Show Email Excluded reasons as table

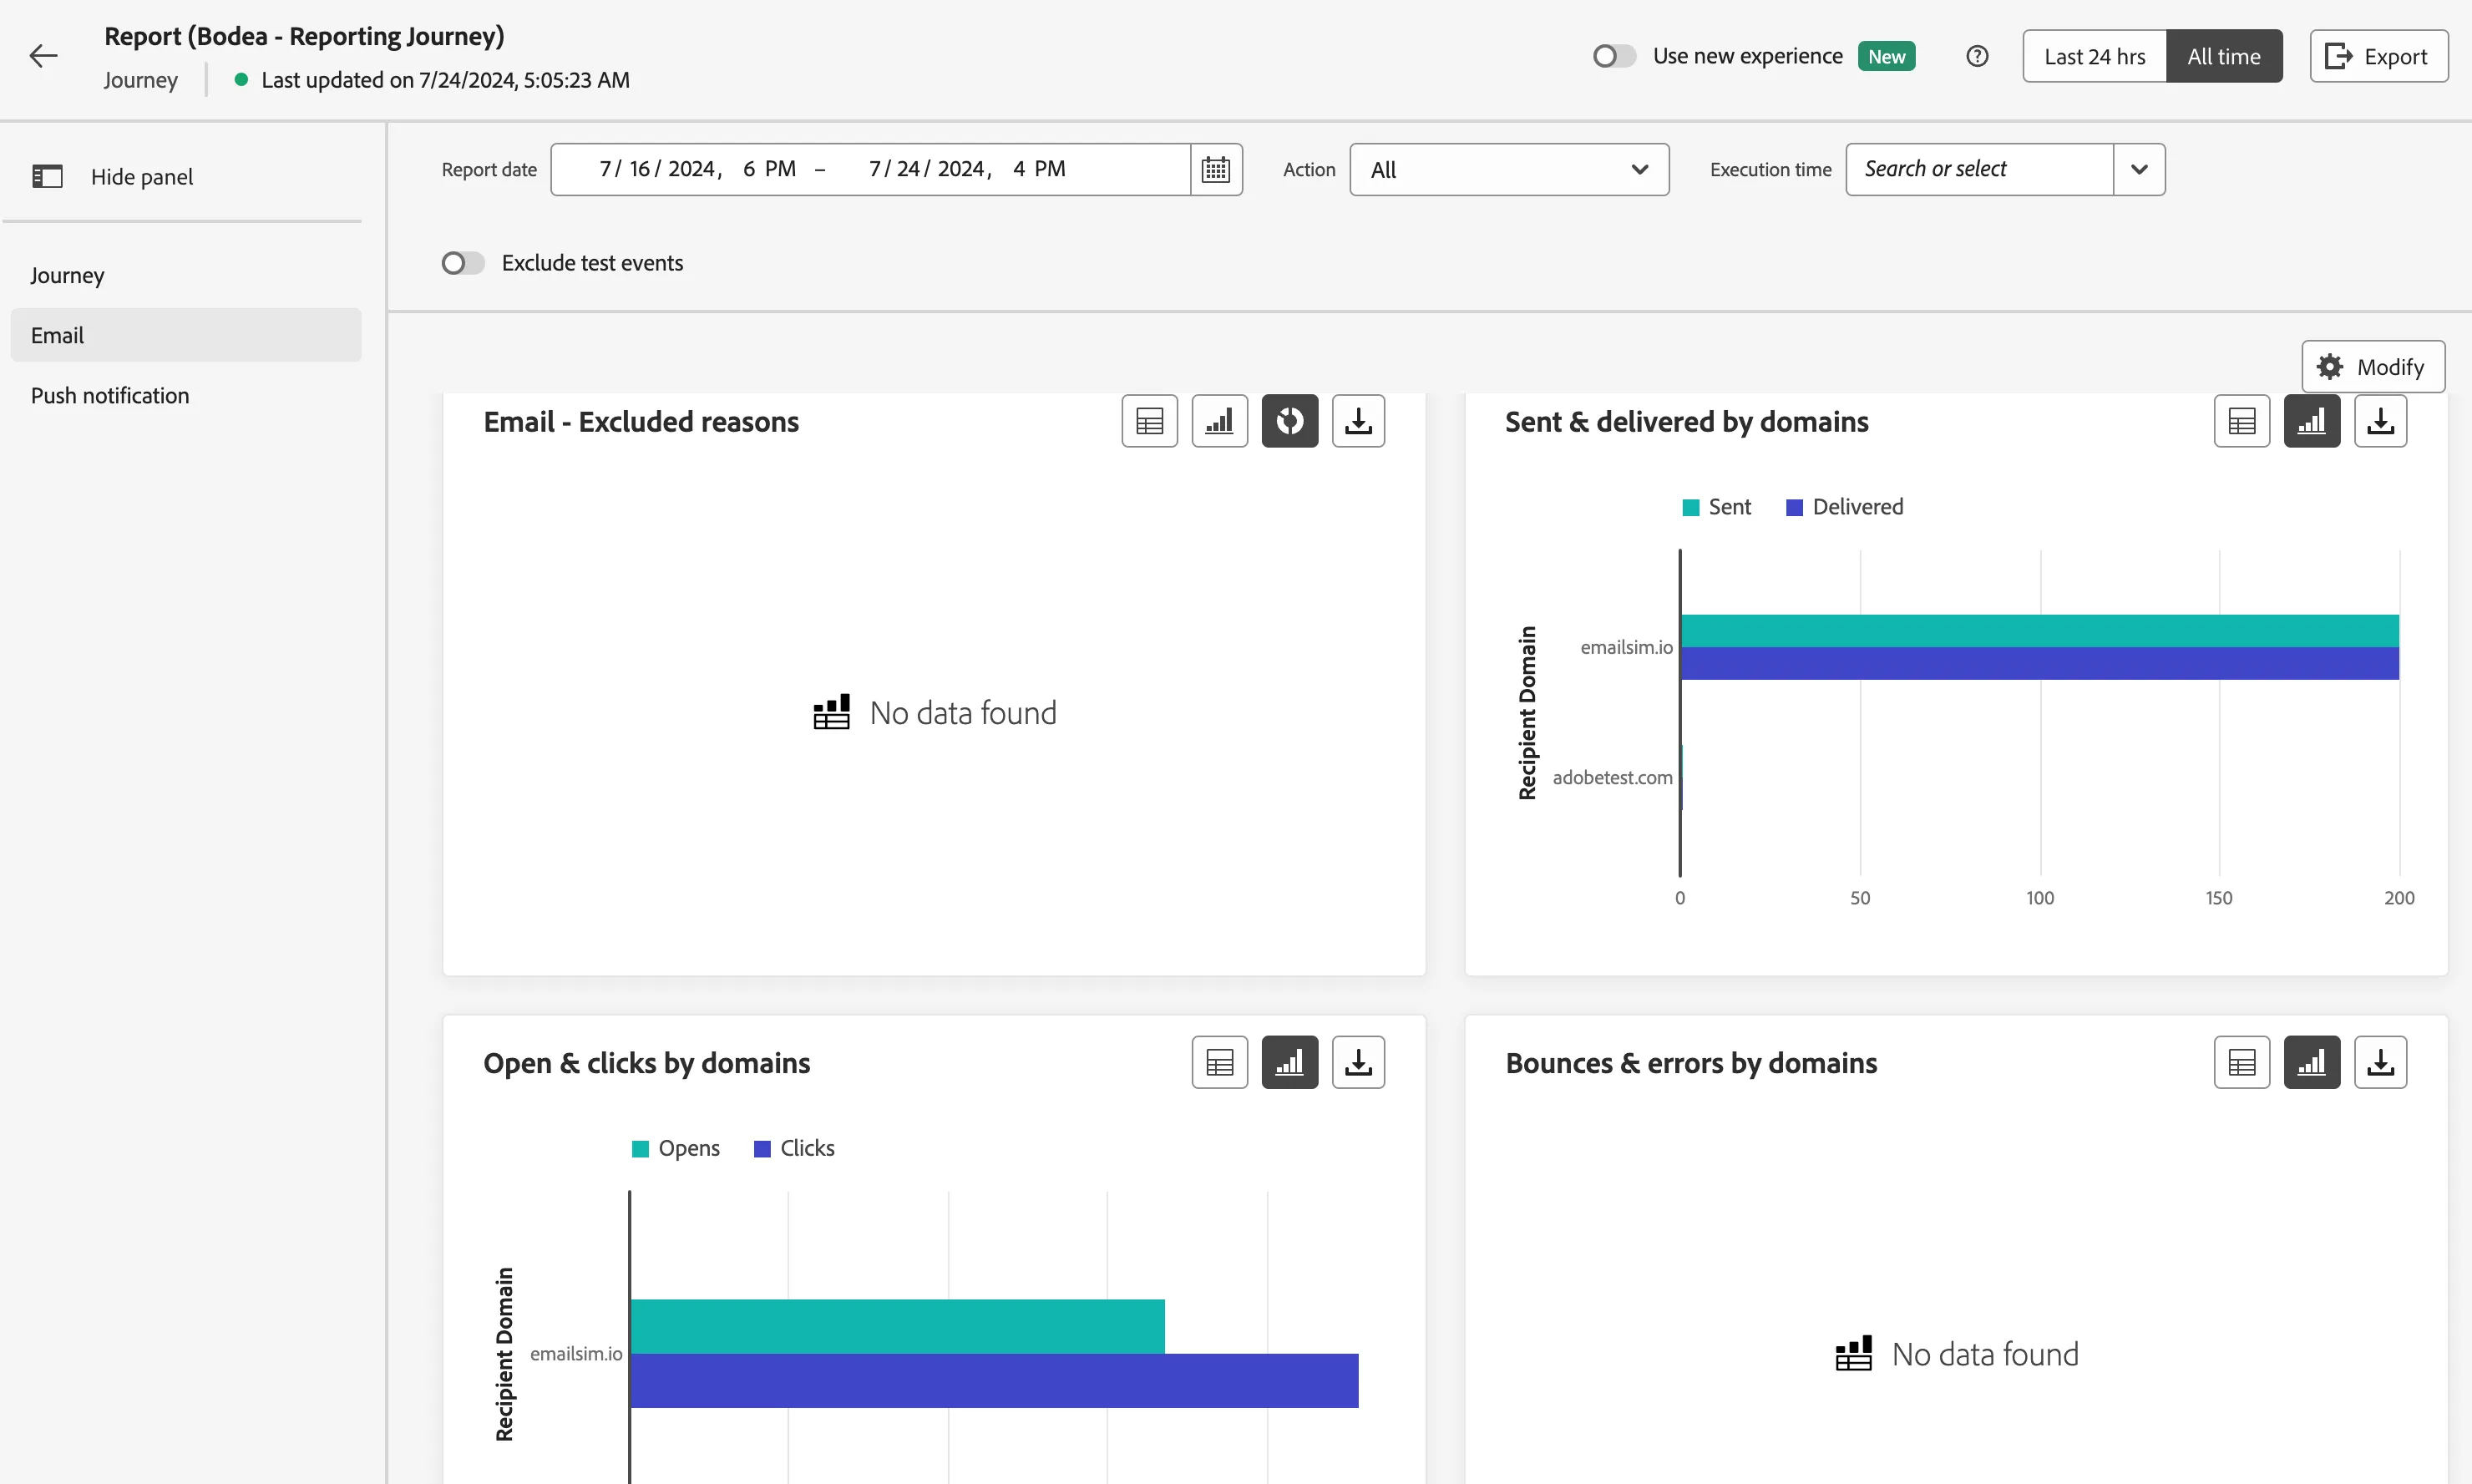pos(1149,421)
